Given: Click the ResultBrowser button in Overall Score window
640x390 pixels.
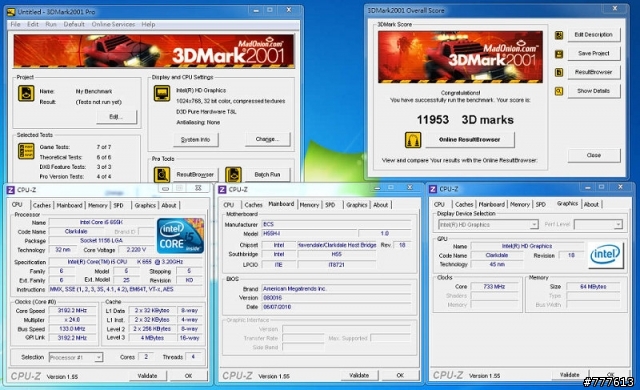Looking at the screenshot, I should (593, 72).
